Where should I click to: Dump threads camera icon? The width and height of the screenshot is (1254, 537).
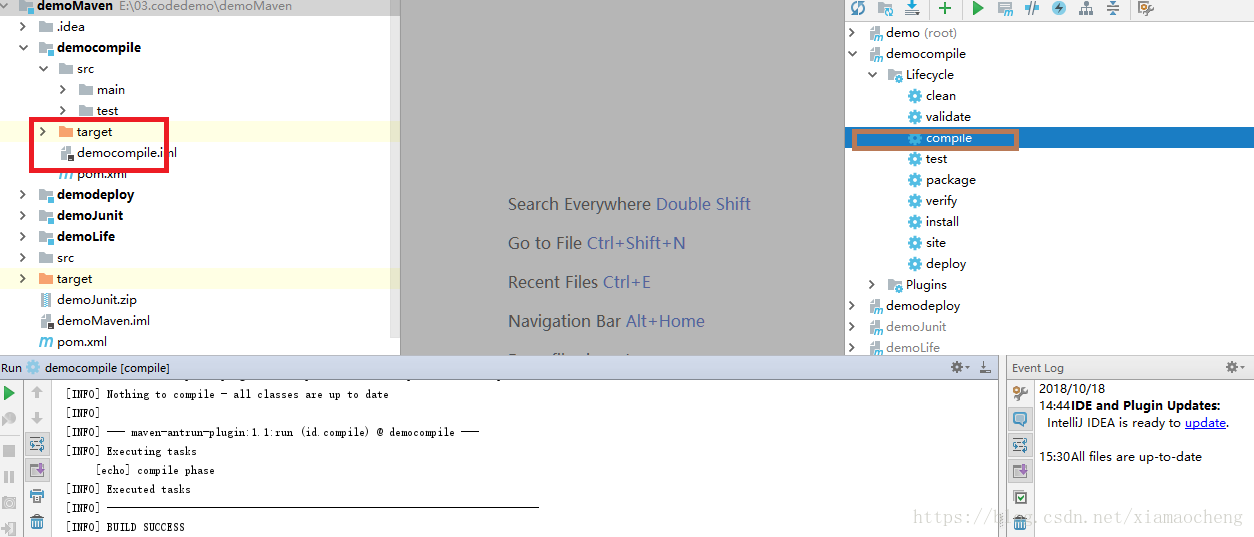click(x=9, y=503)
